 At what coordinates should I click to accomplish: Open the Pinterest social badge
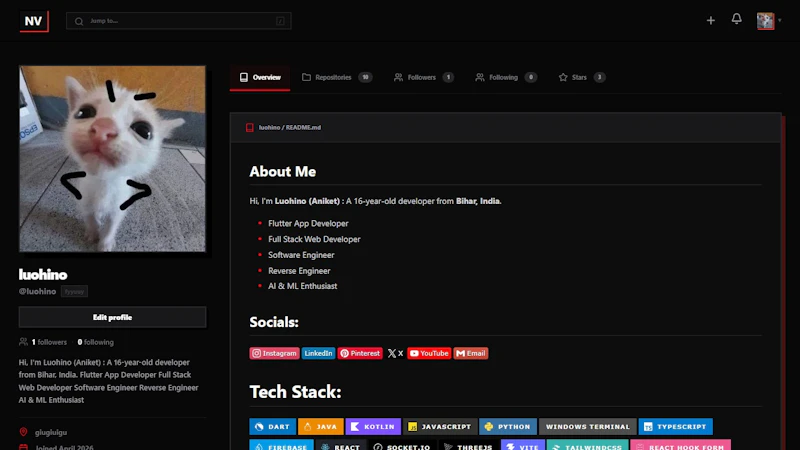coord(360,353)
